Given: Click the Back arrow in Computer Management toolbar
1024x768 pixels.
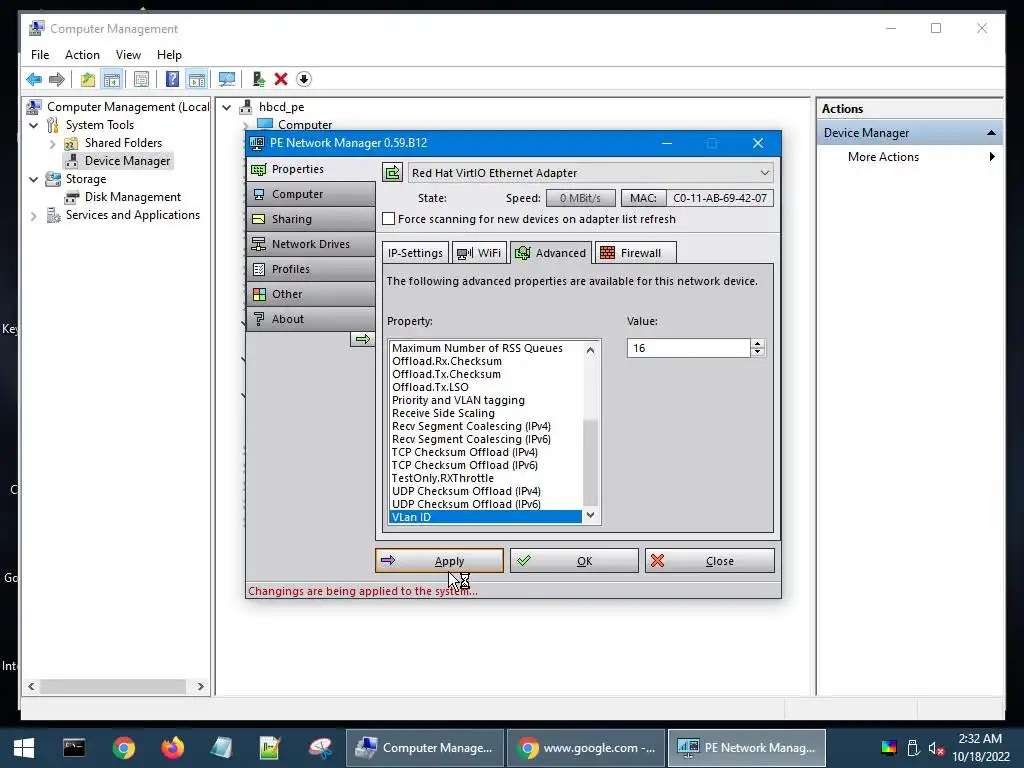Looking at the screenshot, I should (34, 80).
